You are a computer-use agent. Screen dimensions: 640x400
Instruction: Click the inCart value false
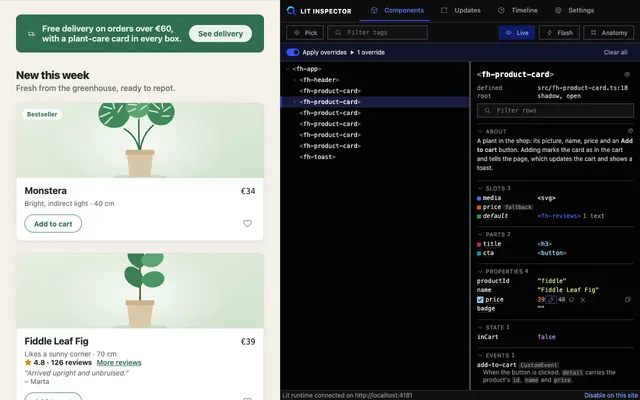pyautogui.click(x=547, y=337)
